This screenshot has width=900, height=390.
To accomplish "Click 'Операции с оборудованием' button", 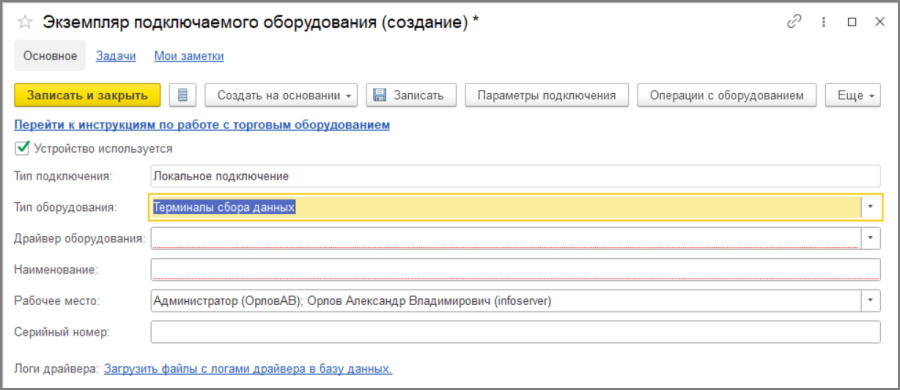I will click(x=727, y=95).
